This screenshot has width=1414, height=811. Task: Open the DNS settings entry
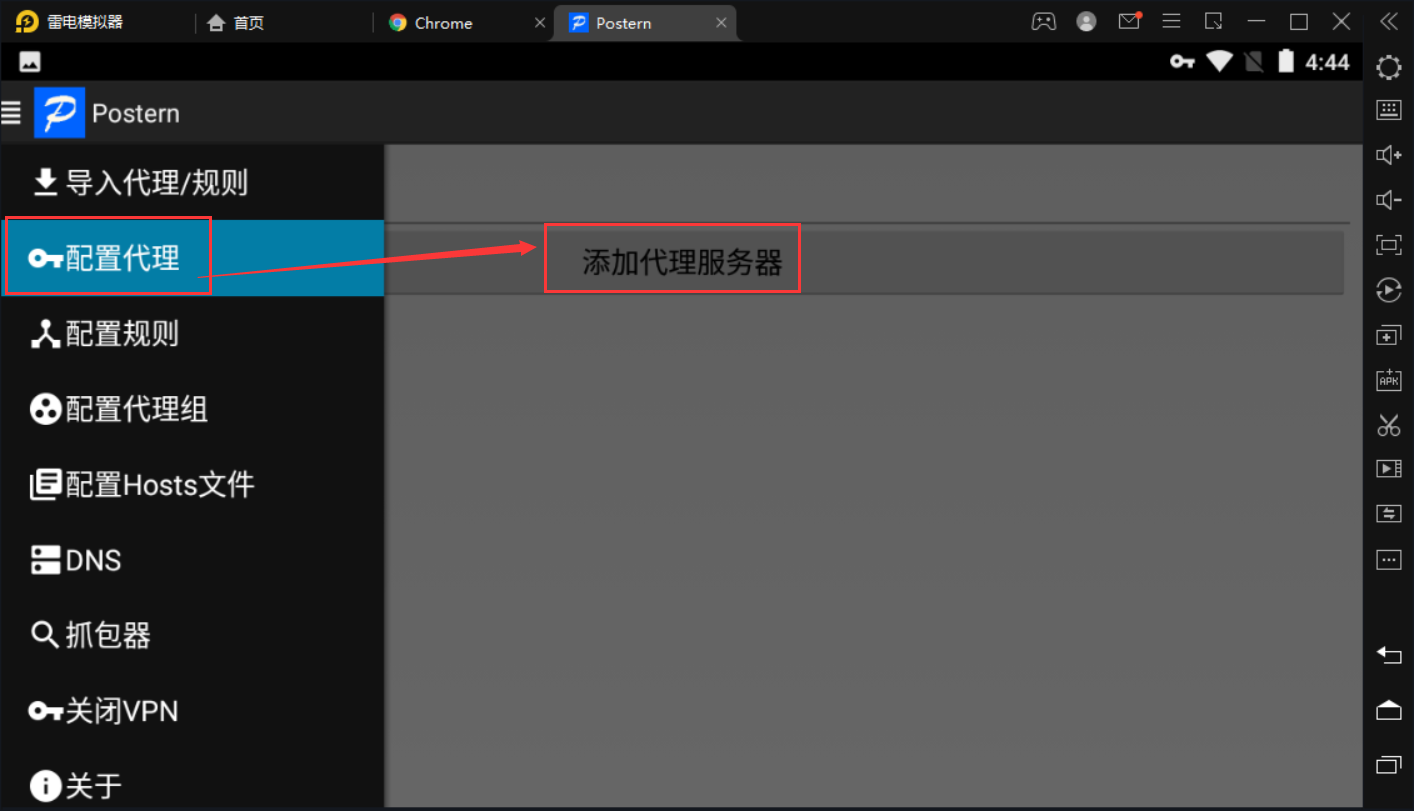tap(192, 560)
